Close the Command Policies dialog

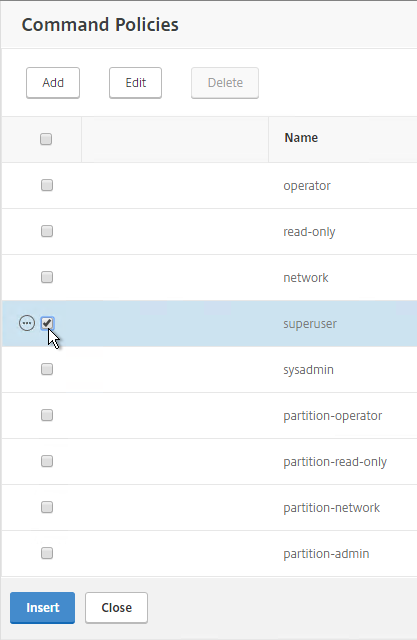116,608
